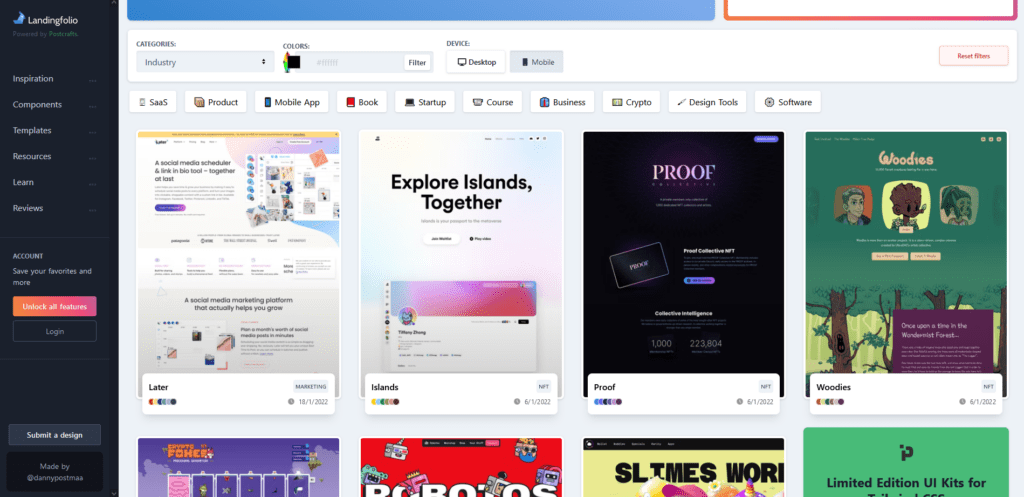Click the Reset filters button
Viewport: 1024px width, 497px height.
[973, 56]
